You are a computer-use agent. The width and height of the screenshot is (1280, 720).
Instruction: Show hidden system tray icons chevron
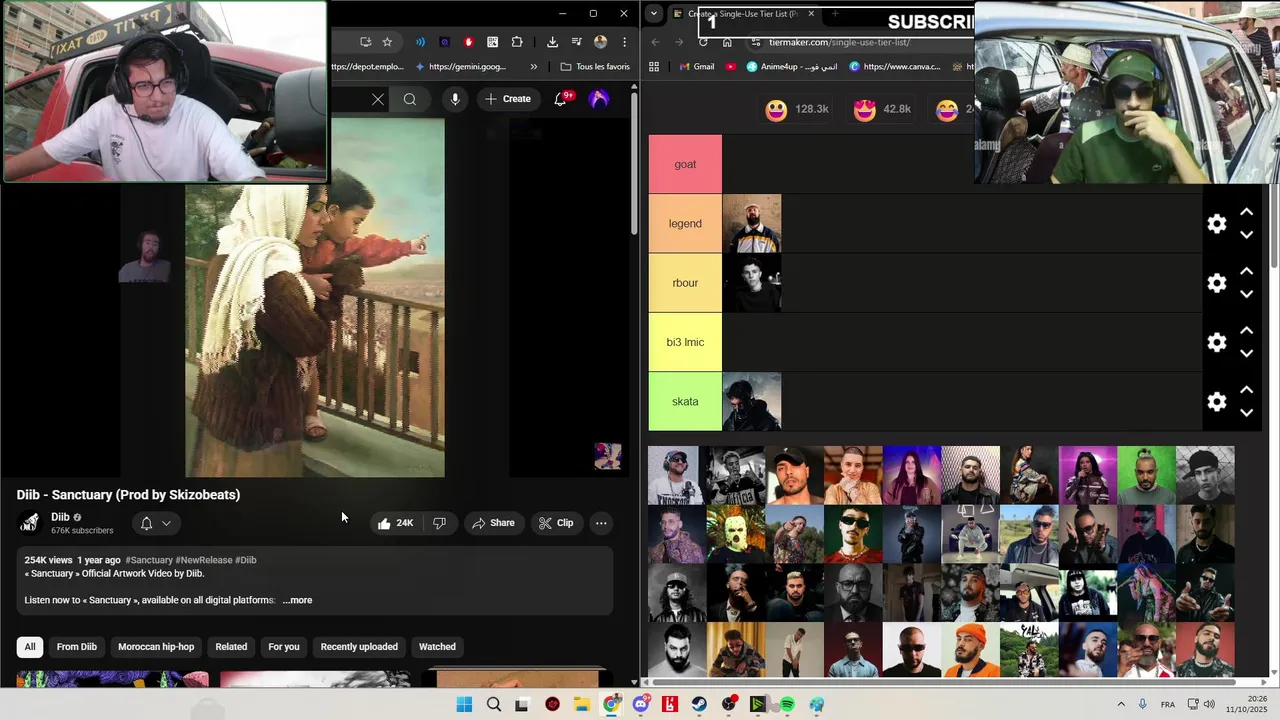(x=1121, y=705)
